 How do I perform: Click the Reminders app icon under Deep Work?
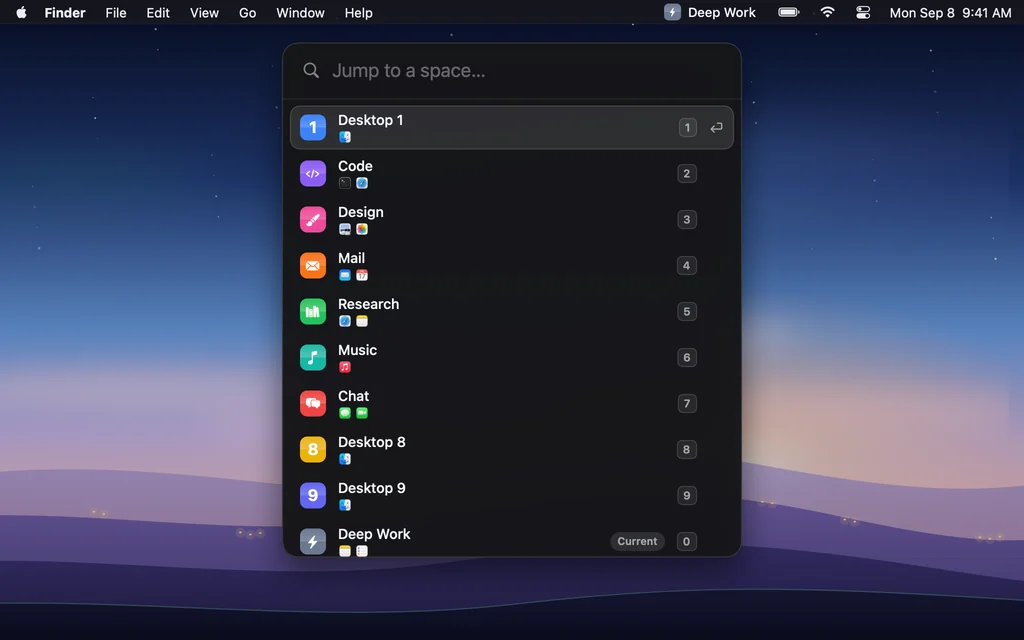(x=362, y=551)
